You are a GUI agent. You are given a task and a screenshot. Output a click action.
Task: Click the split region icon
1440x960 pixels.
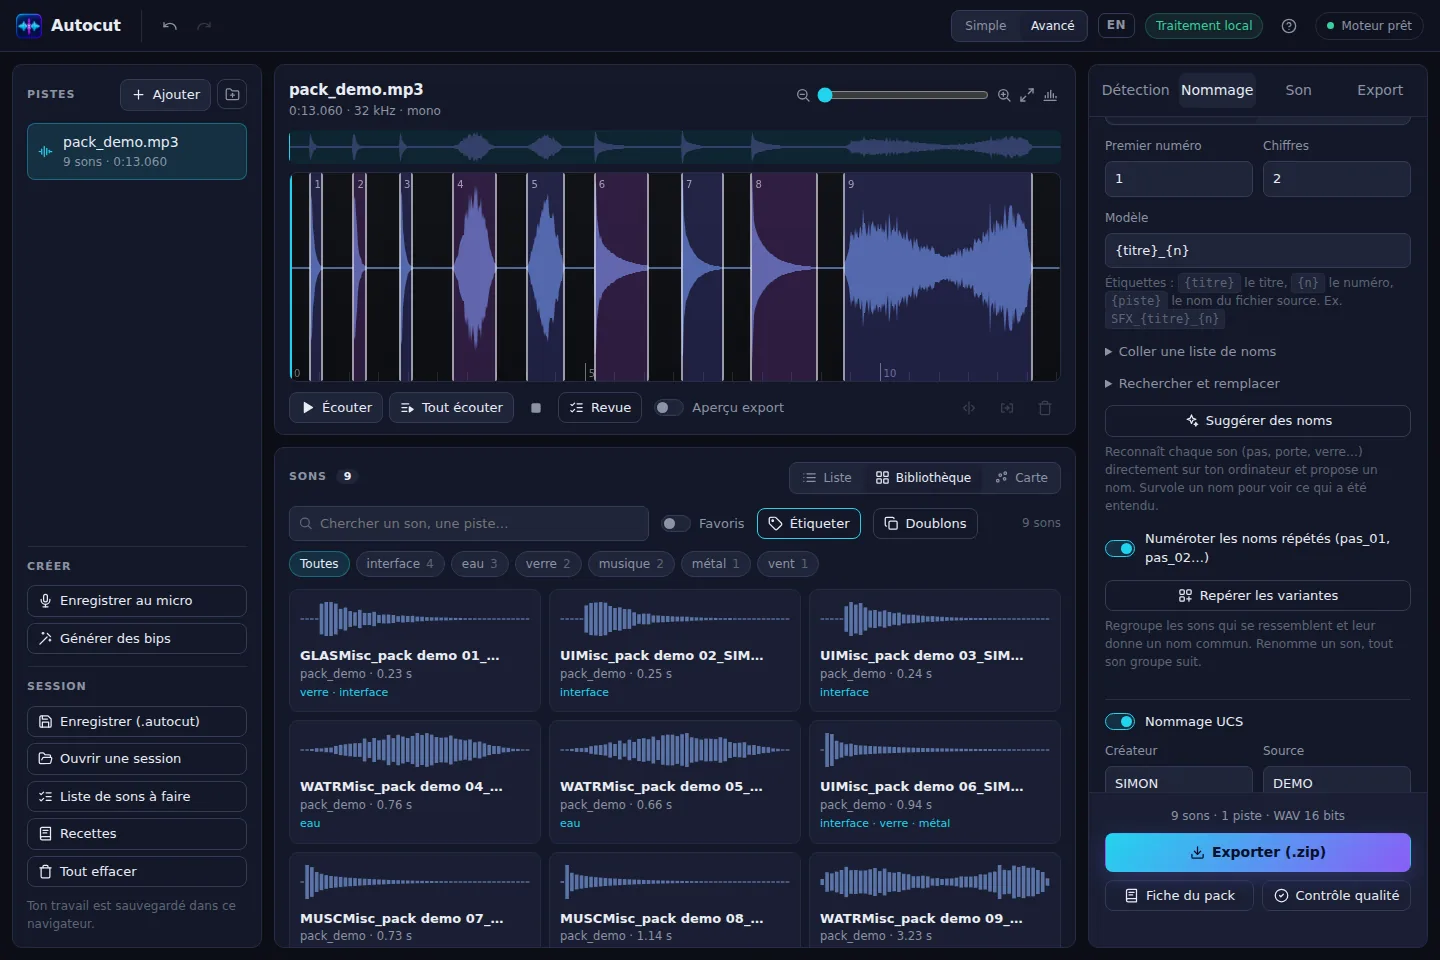969,408
